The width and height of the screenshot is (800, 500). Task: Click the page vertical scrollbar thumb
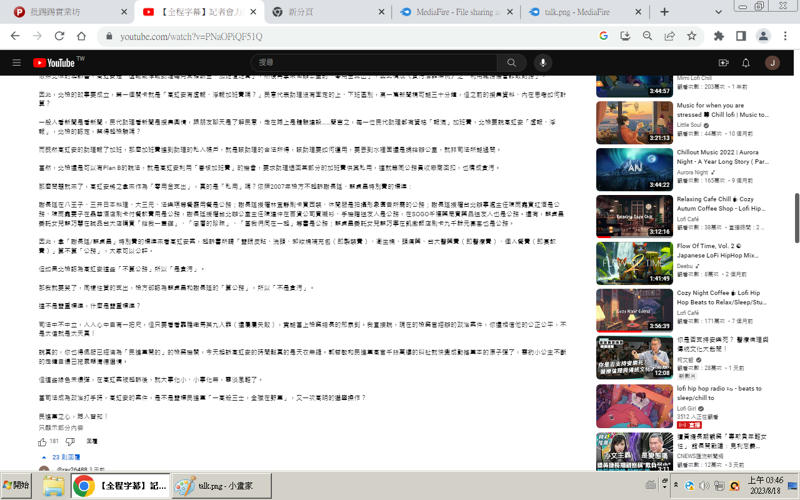pyautogui.click(x=796, y=218)
